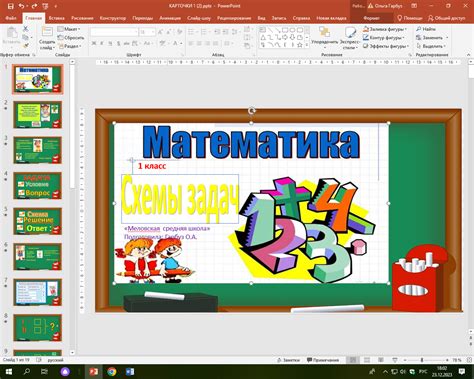Open Экспресс-стили quick styles
The height and width of the screenshot is (379, 474).
pyautogui.click(x=350, y=38)
